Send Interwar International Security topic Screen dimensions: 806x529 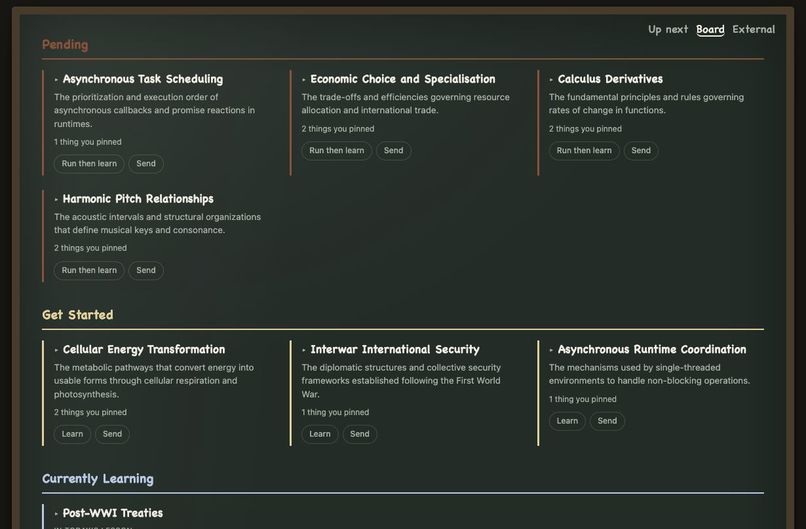(360, 434)
